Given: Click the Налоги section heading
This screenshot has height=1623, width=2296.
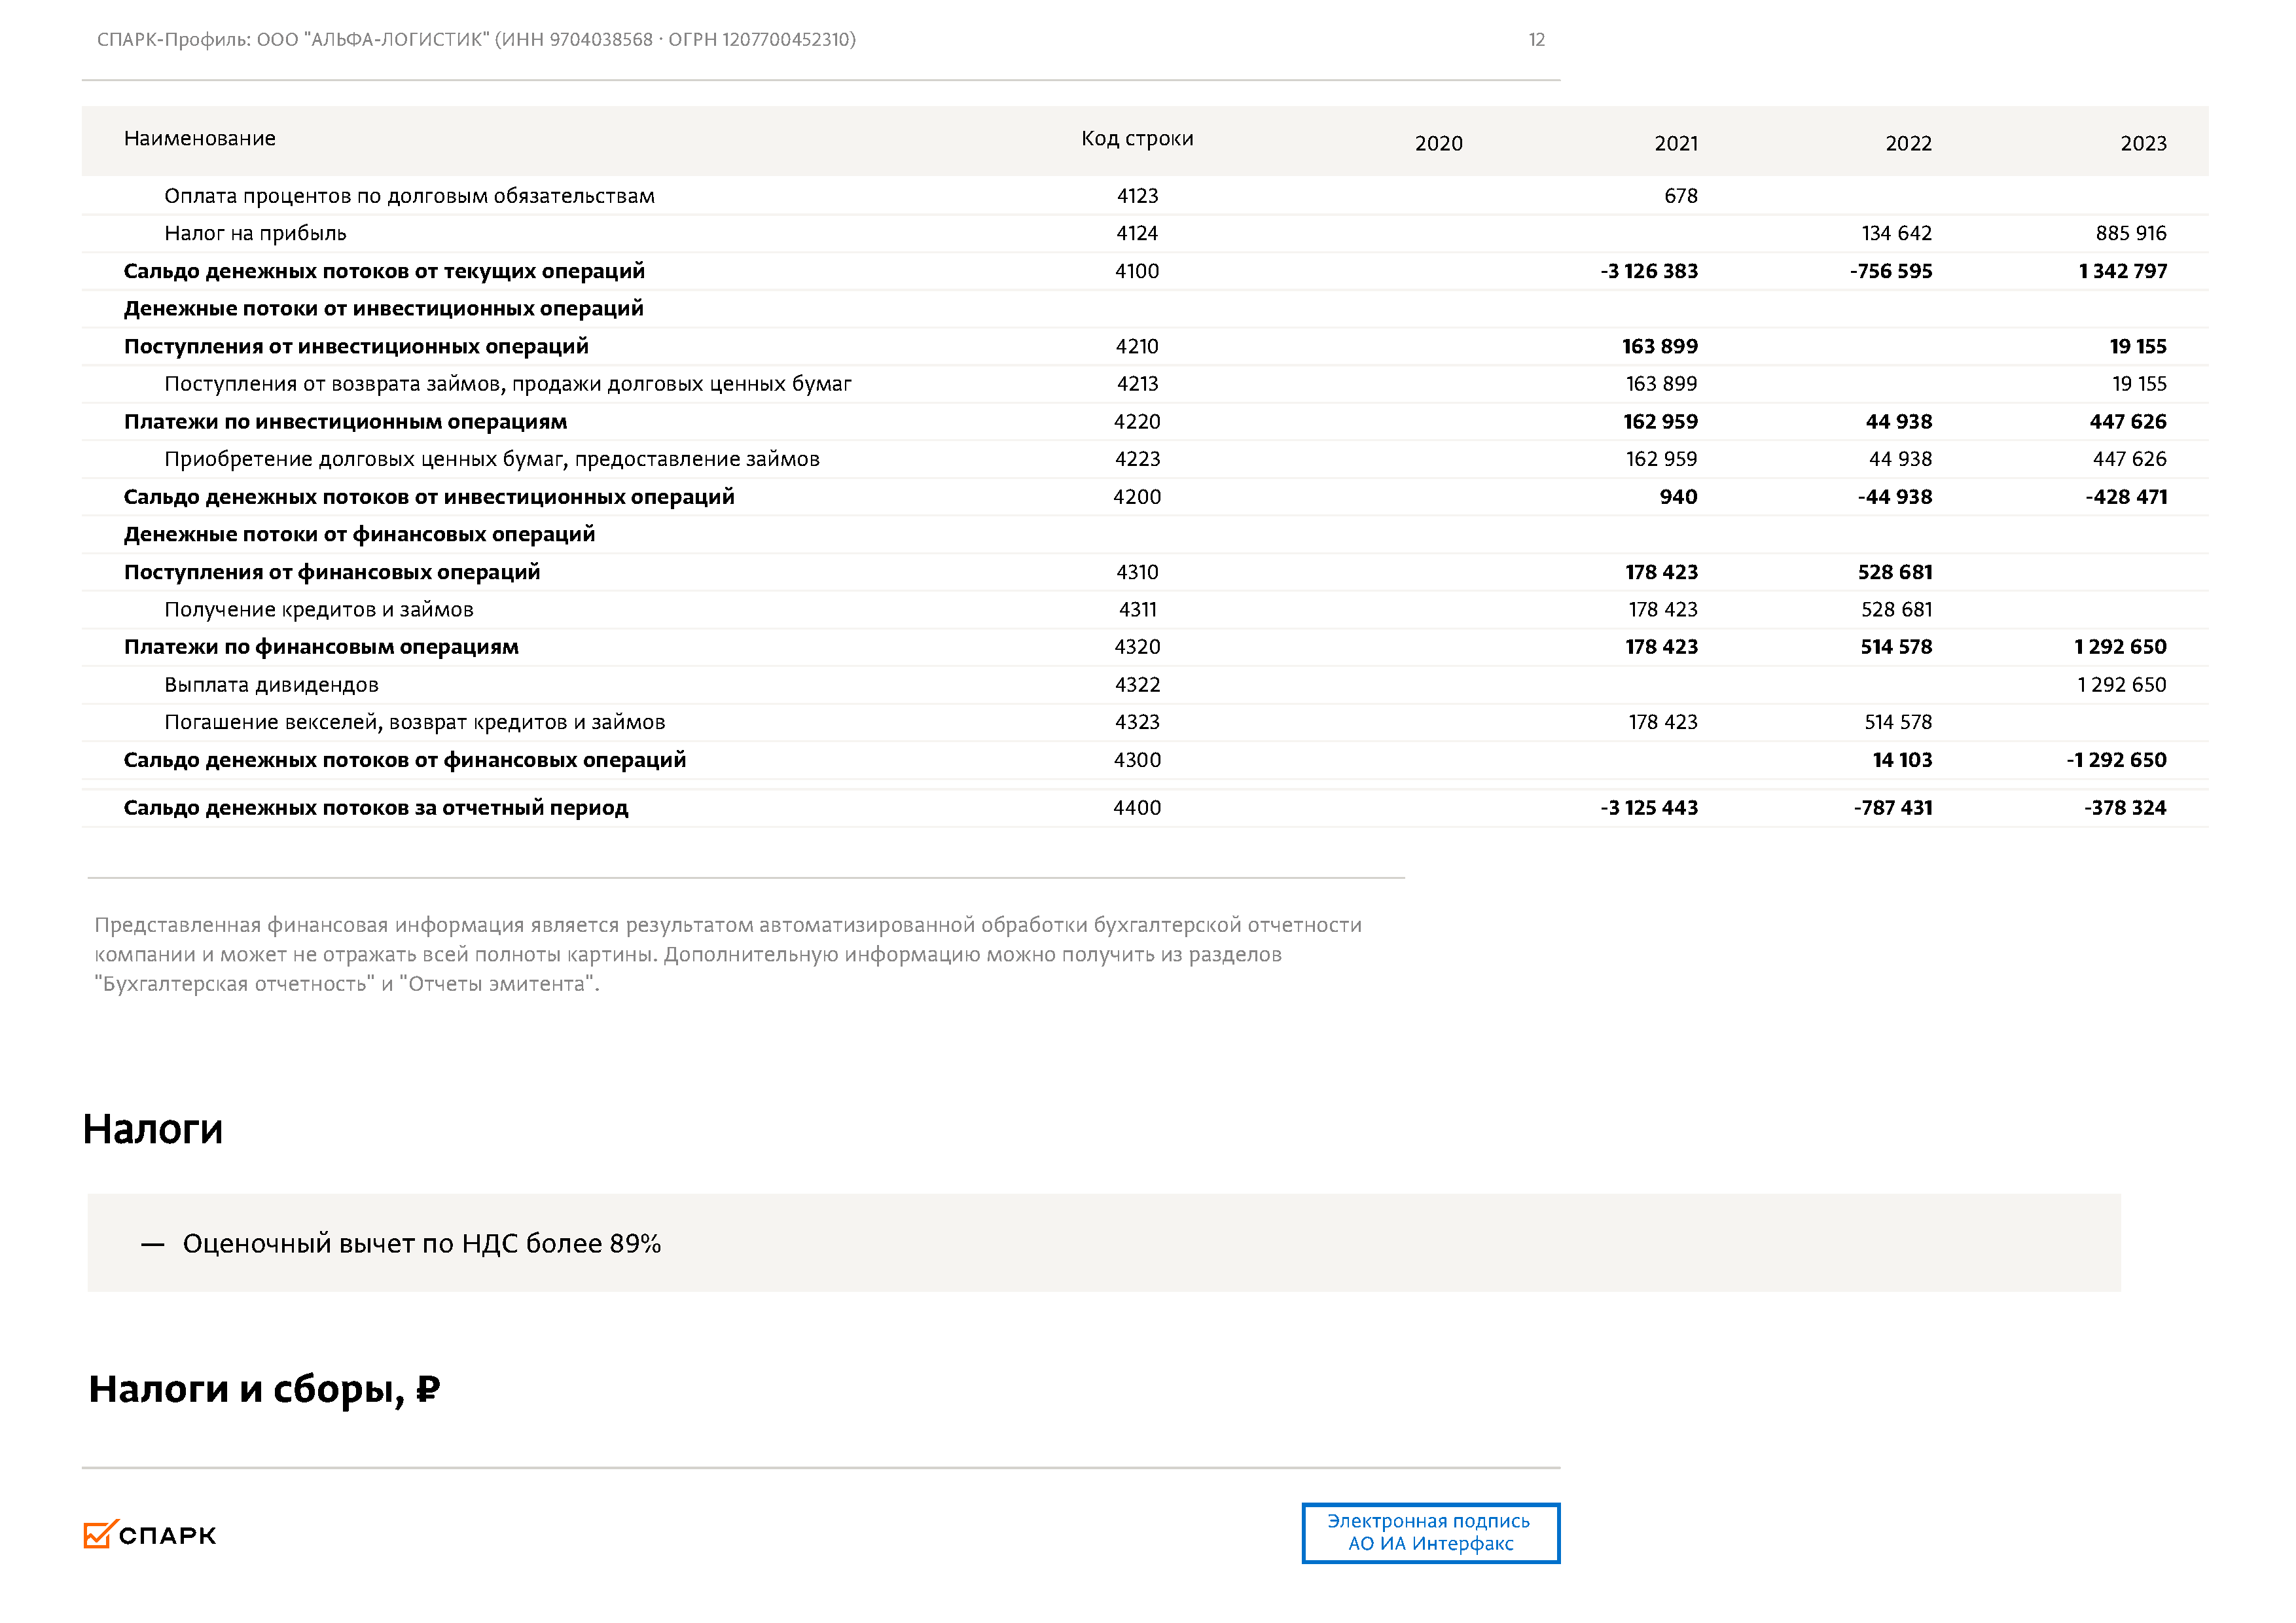Looking at the screenshot, I should tap(153, 1129).
